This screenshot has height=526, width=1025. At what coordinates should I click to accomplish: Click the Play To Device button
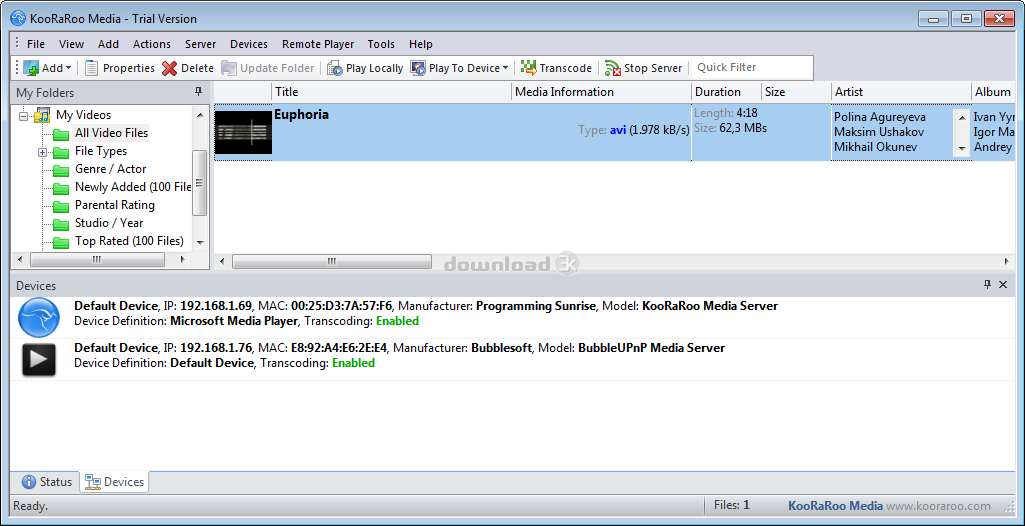click(x=455, y=68)
